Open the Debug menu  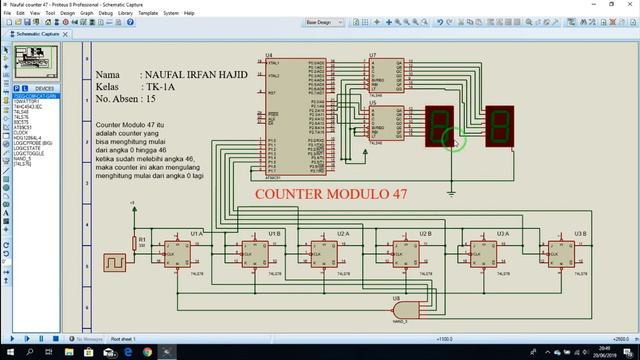[x=106, y=13]
